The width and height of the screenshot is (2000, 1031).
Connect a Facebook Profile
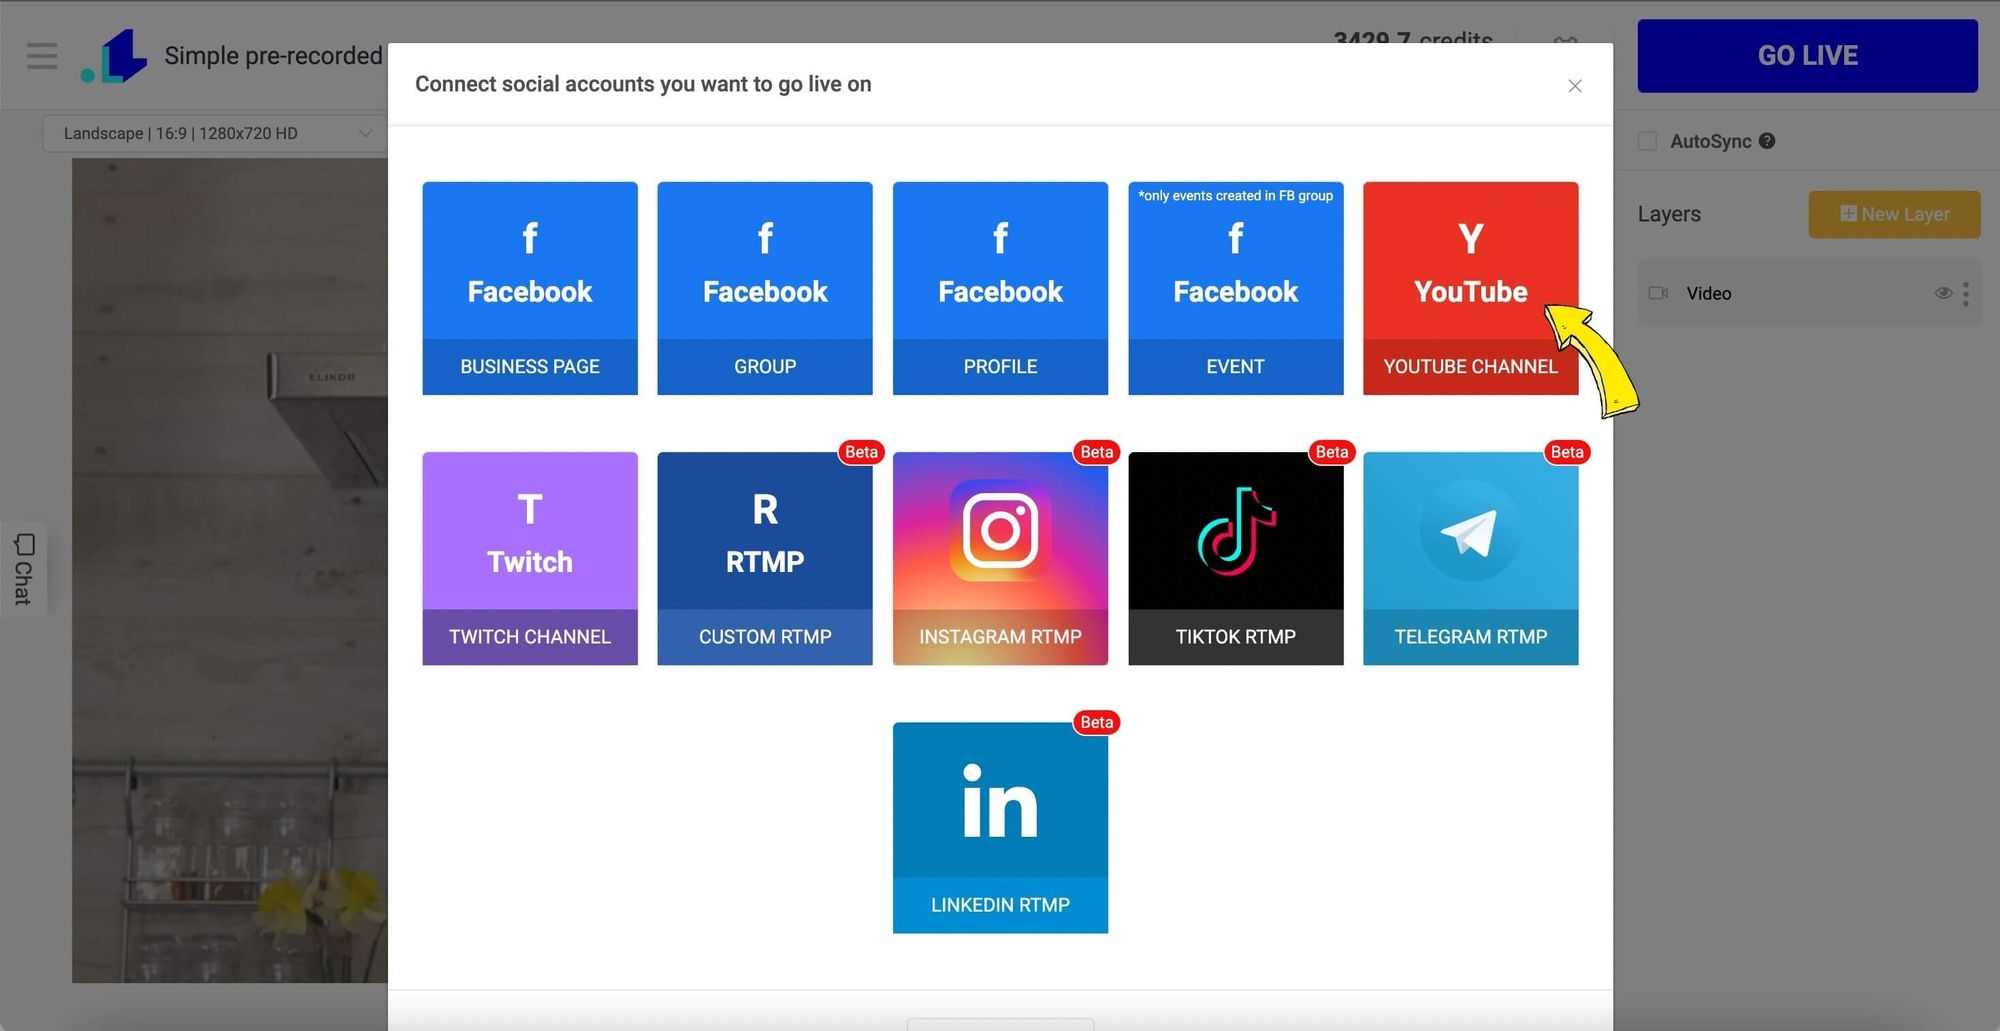(x=1000, y=288)
